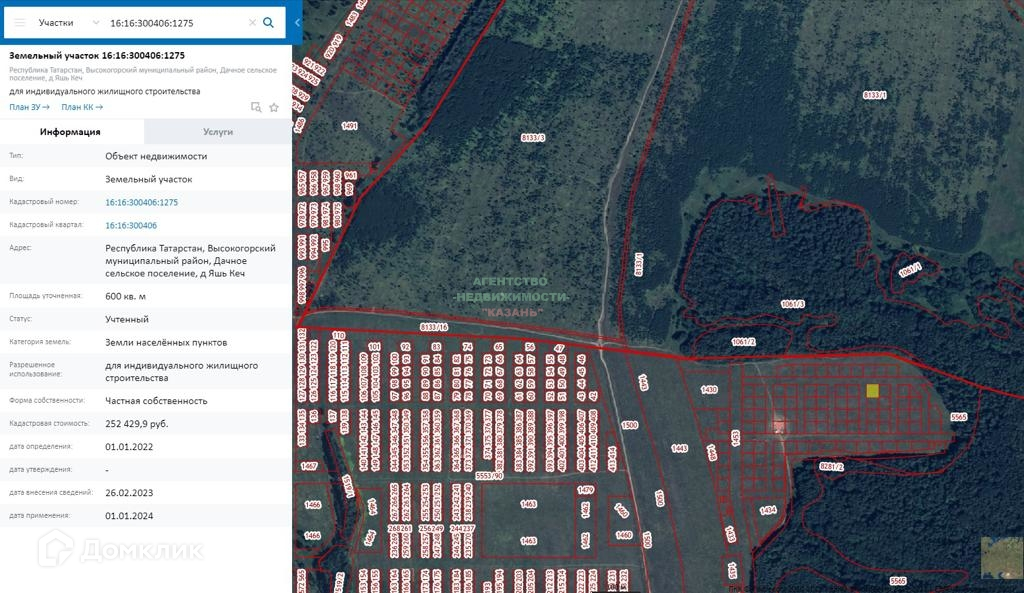Select parcel labeled 1061/2 on map
This screenshot has width=1024, height=593.
tap(743, 342)
